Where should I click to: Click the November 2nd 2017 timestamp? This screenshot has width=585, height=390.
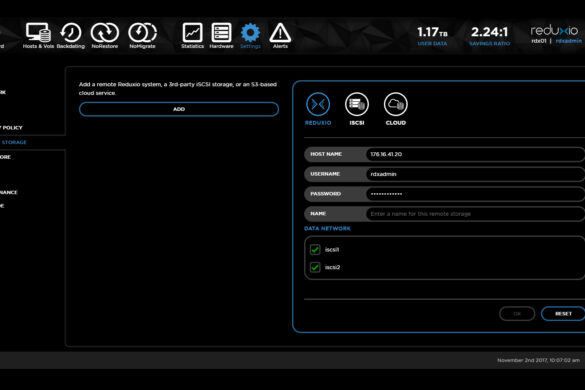[538, 360]
